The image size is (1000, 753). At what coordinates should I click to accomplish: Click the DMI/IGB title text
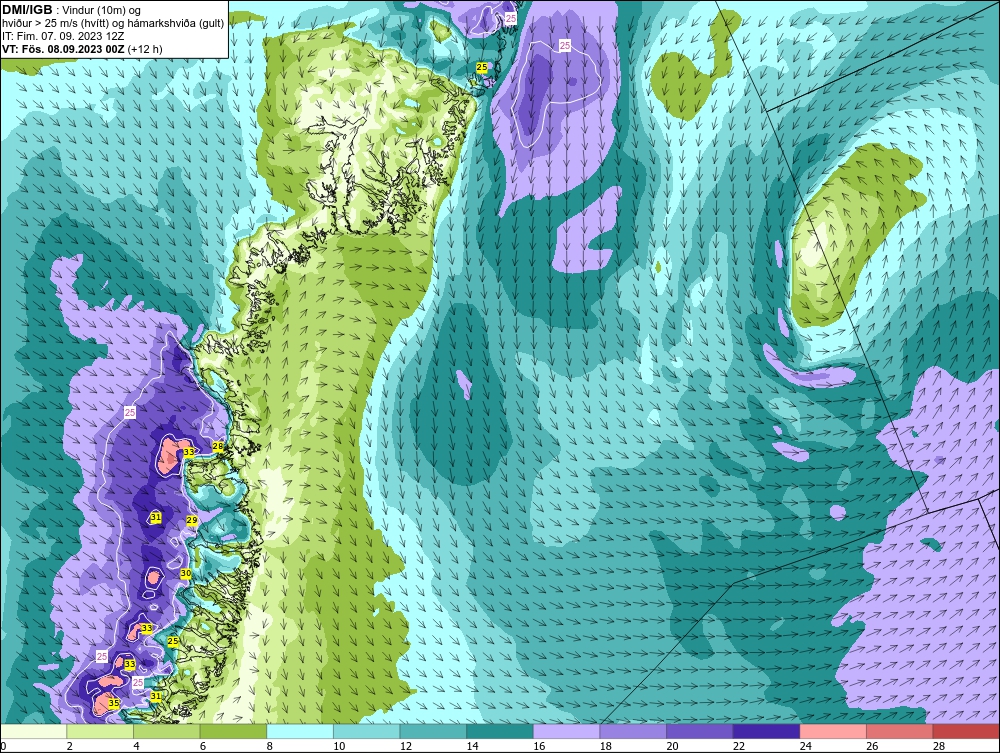[27, 10]
